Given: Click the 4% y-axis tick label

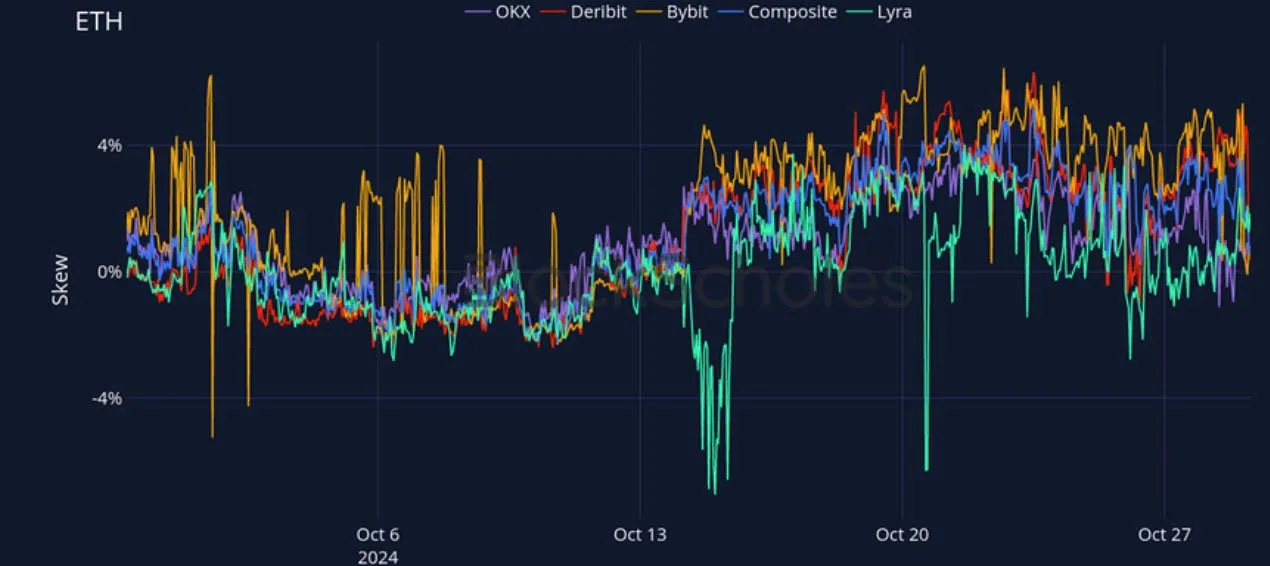Looking at the screenshot, I should [109, 146].
